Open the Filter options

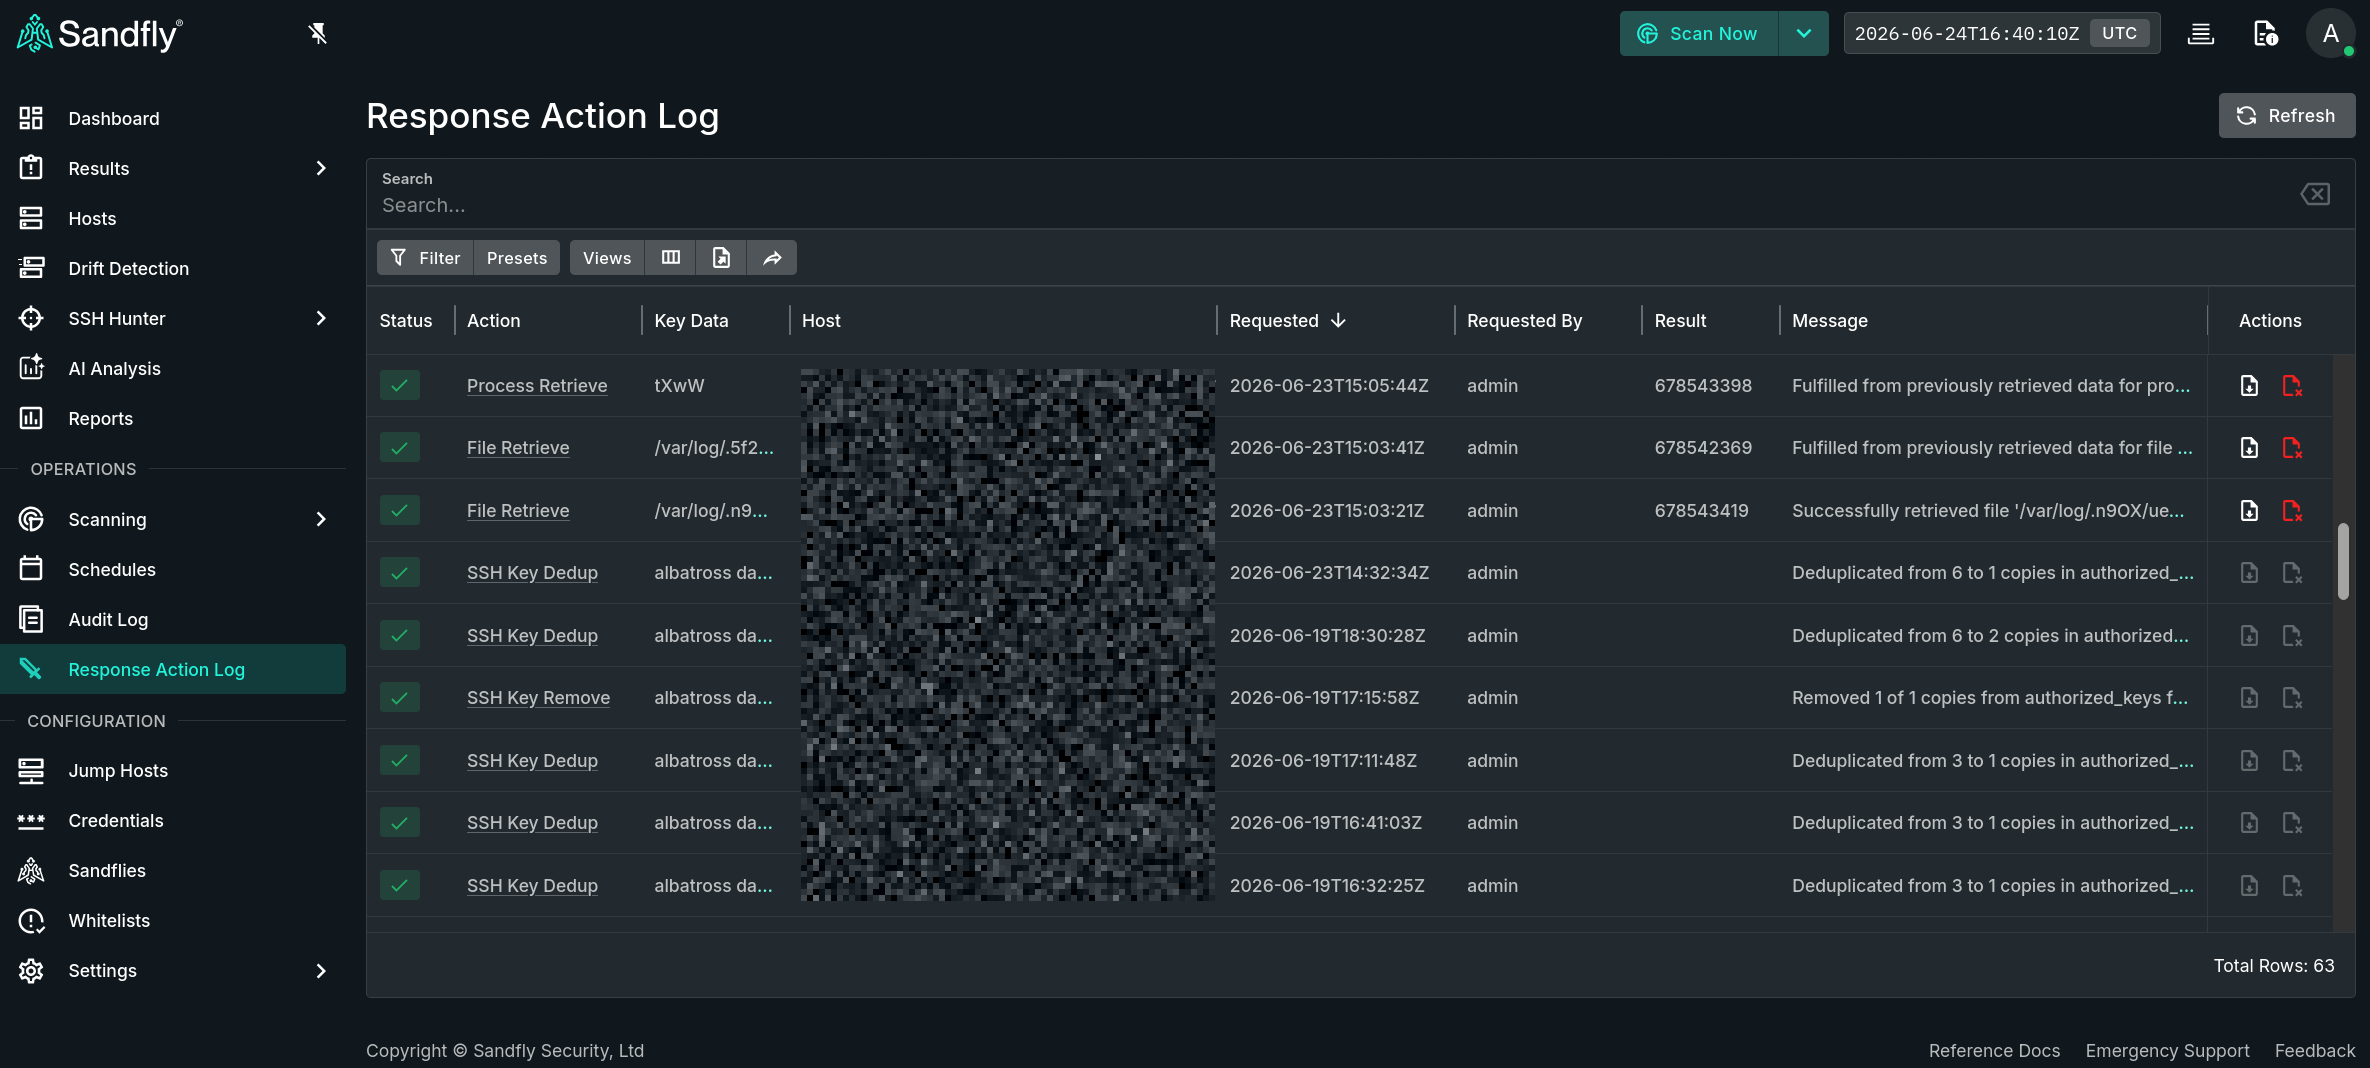425,258
